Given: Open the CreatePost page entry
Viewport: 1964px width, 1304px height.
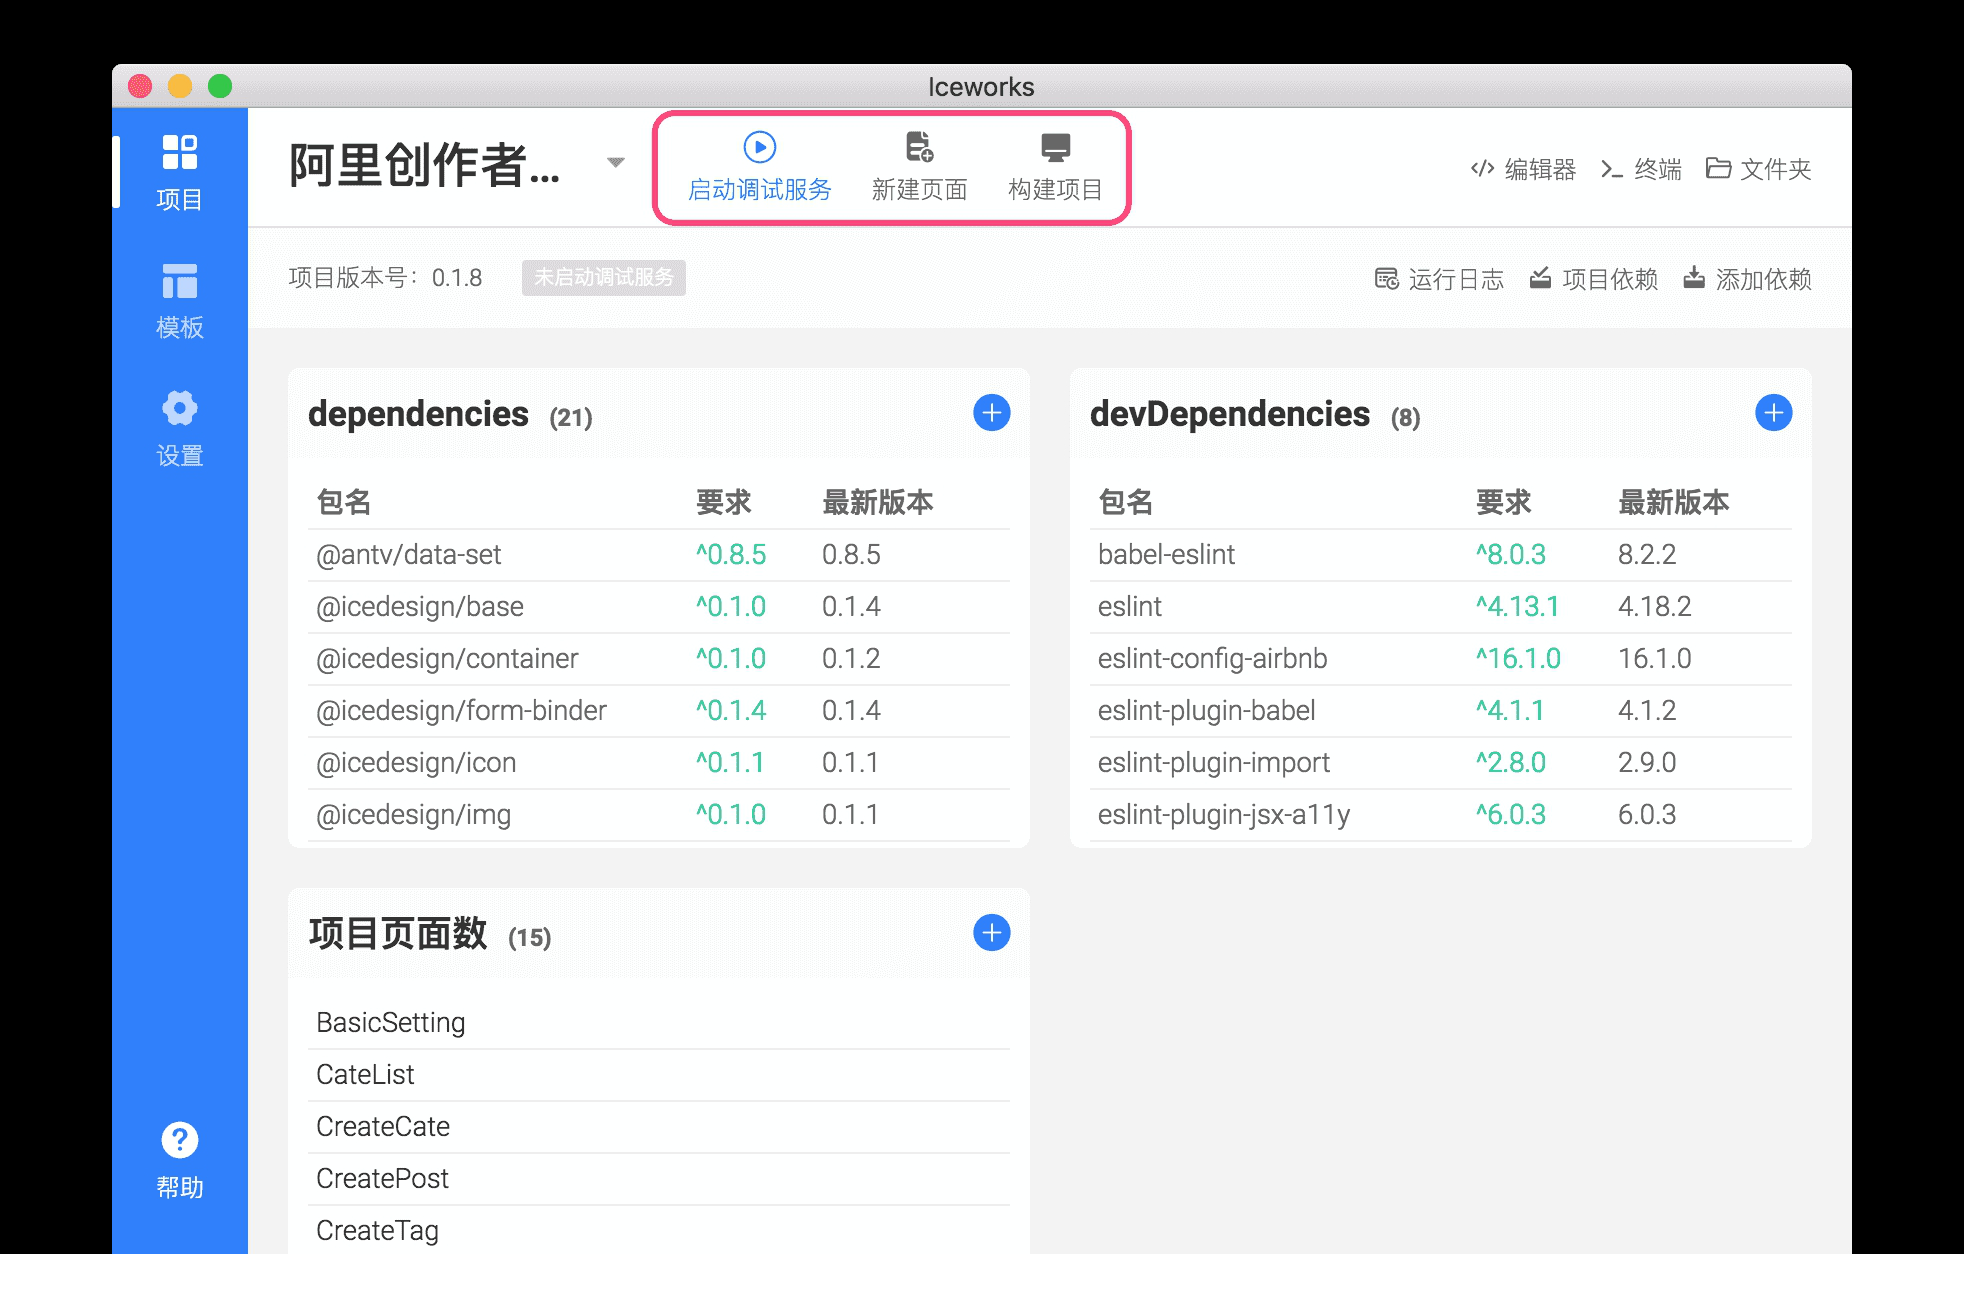Looking at the screenshot, I should coord(659,1179).
